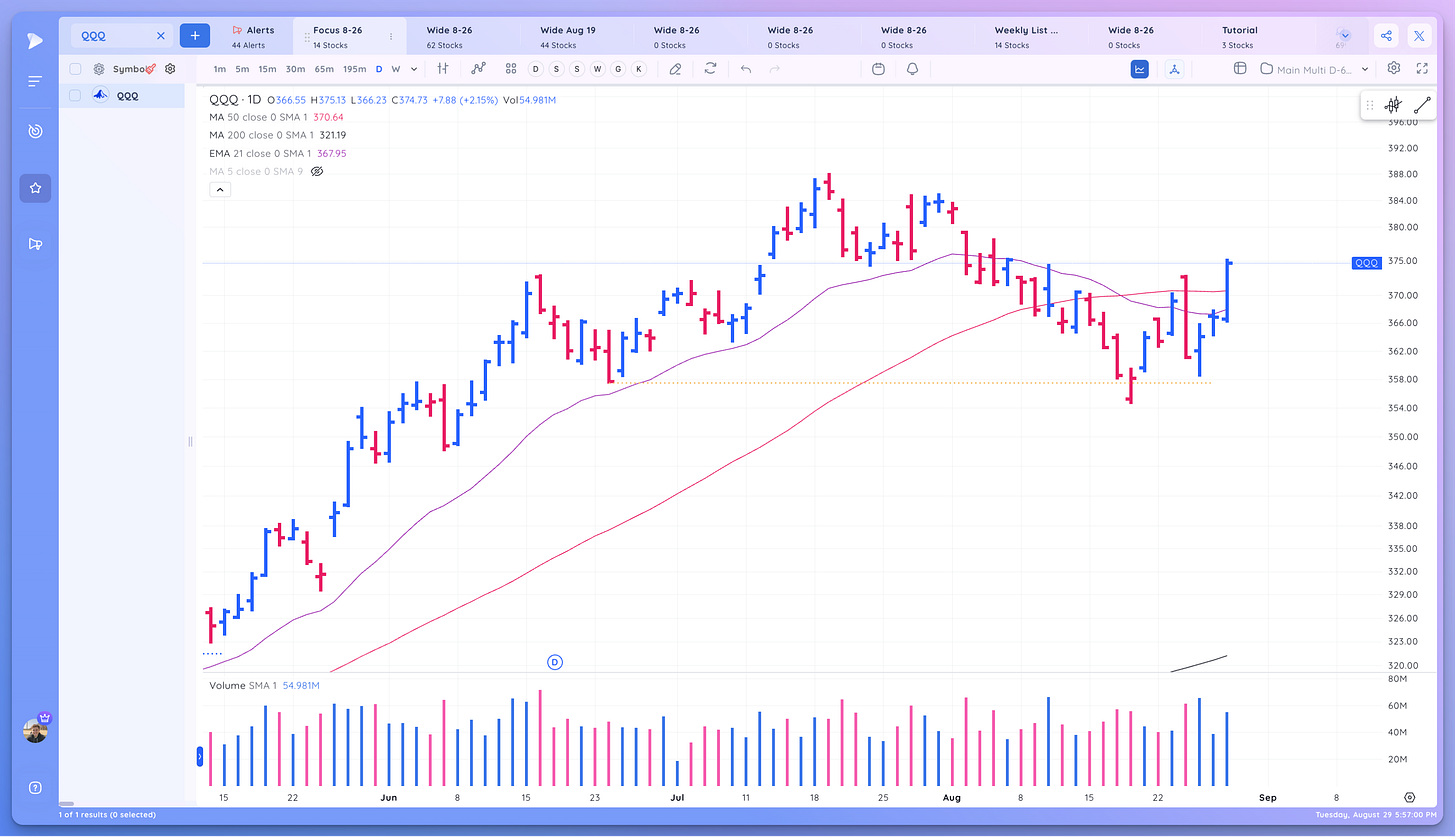Click the refresh sync arrows icon
1456x837 pixels.
pos(710,69)
